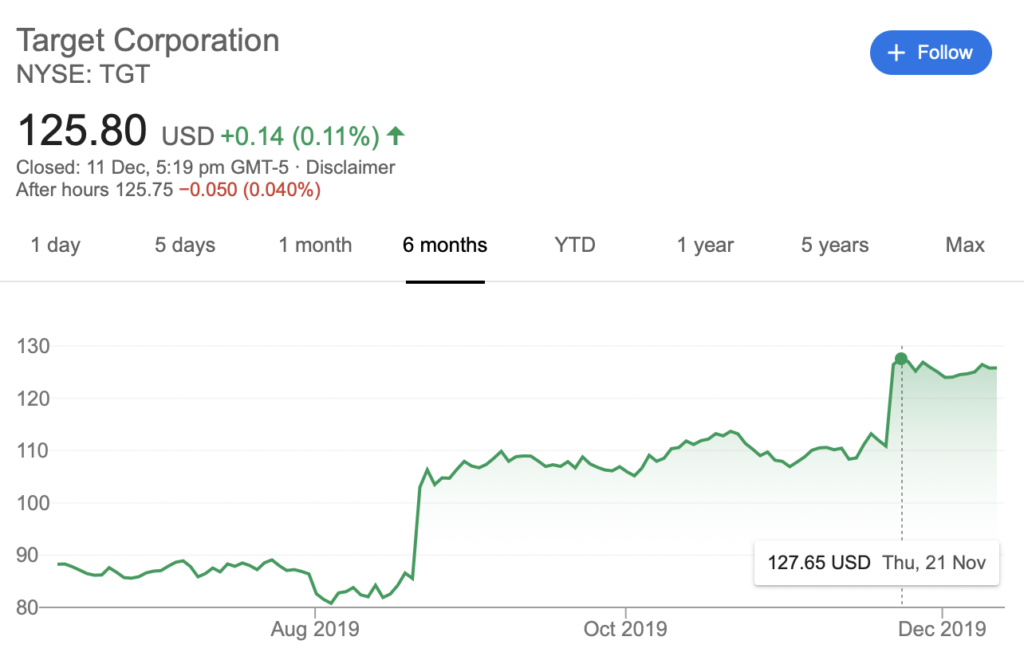The height and width of the screenshot is (668, 1024).
Task: Click the Oct 2019 axis label
Action: coord(625,629)
